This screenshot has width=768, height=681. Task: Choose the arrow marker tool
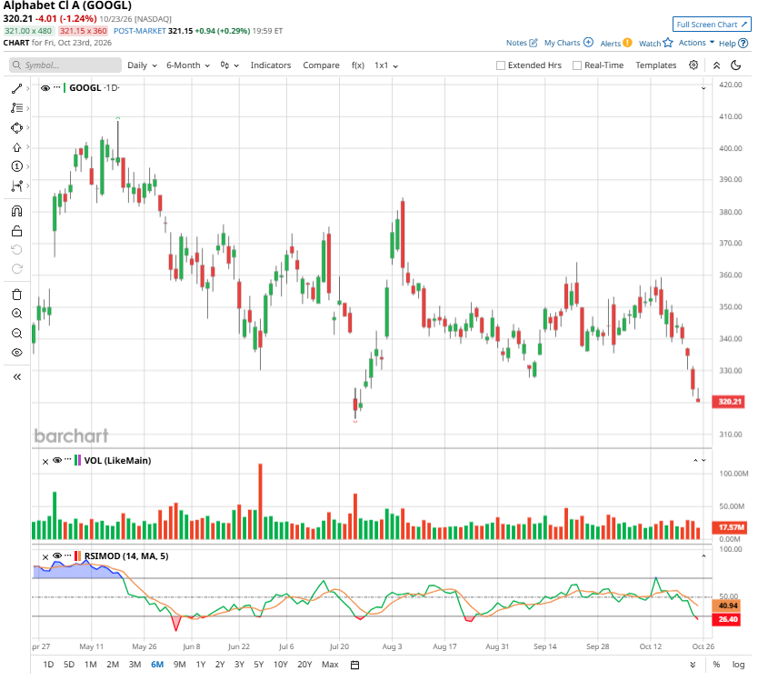tap(17, 147)
